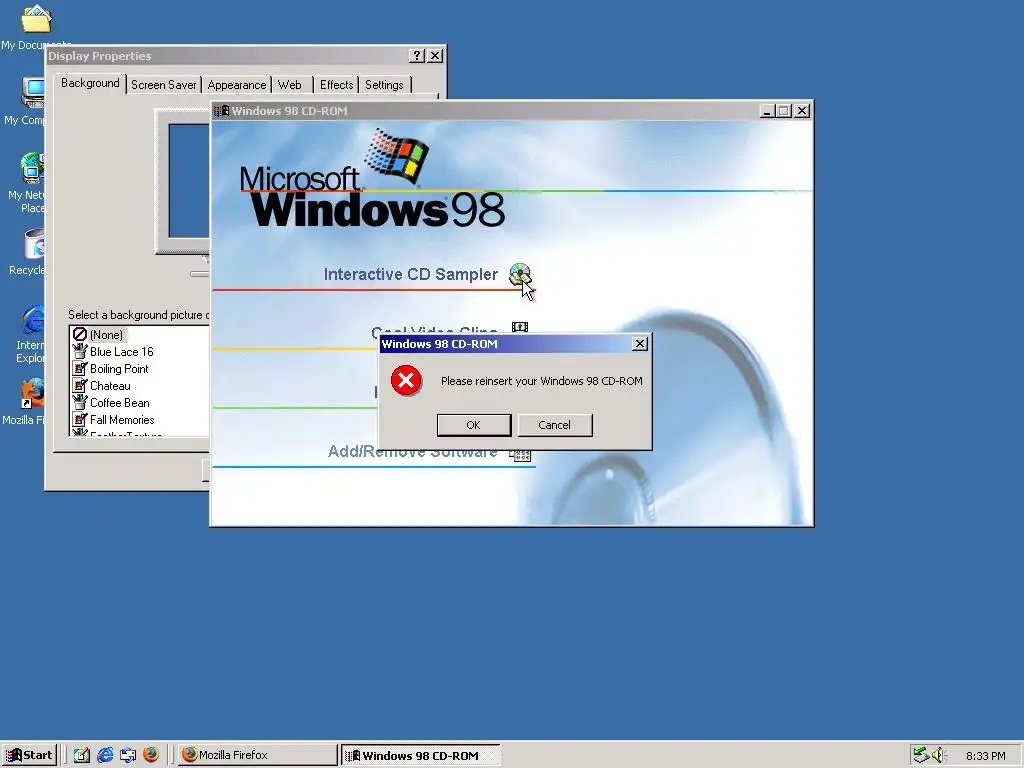The height and width of the screenshot is (768, 1024).
Task: Minimize the Windows 98 CD-ROM window
Action: click(768, 111)
